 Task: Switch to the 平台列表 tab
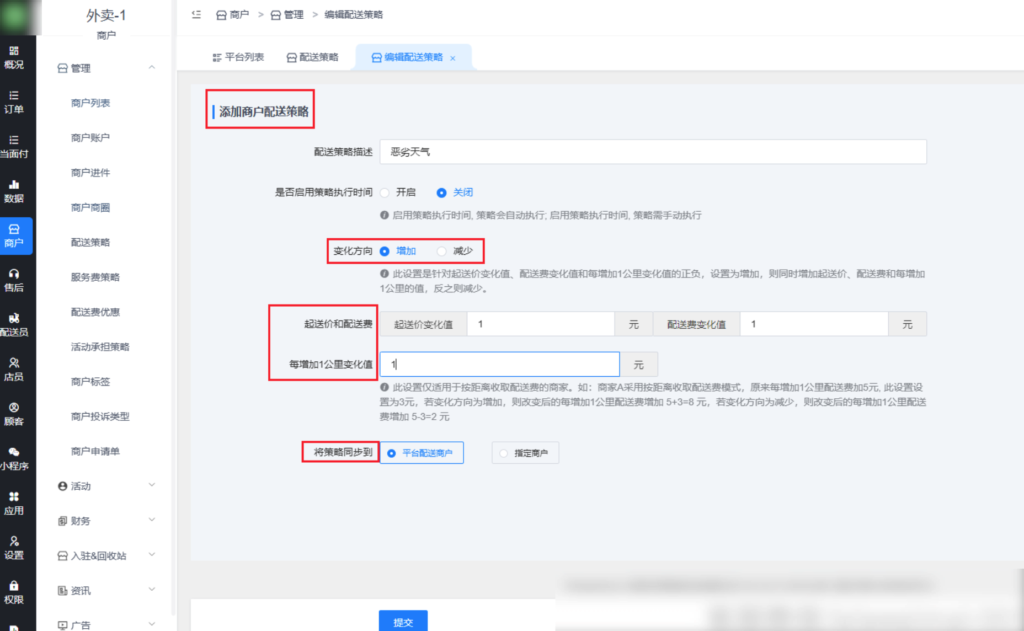(239, 57)
